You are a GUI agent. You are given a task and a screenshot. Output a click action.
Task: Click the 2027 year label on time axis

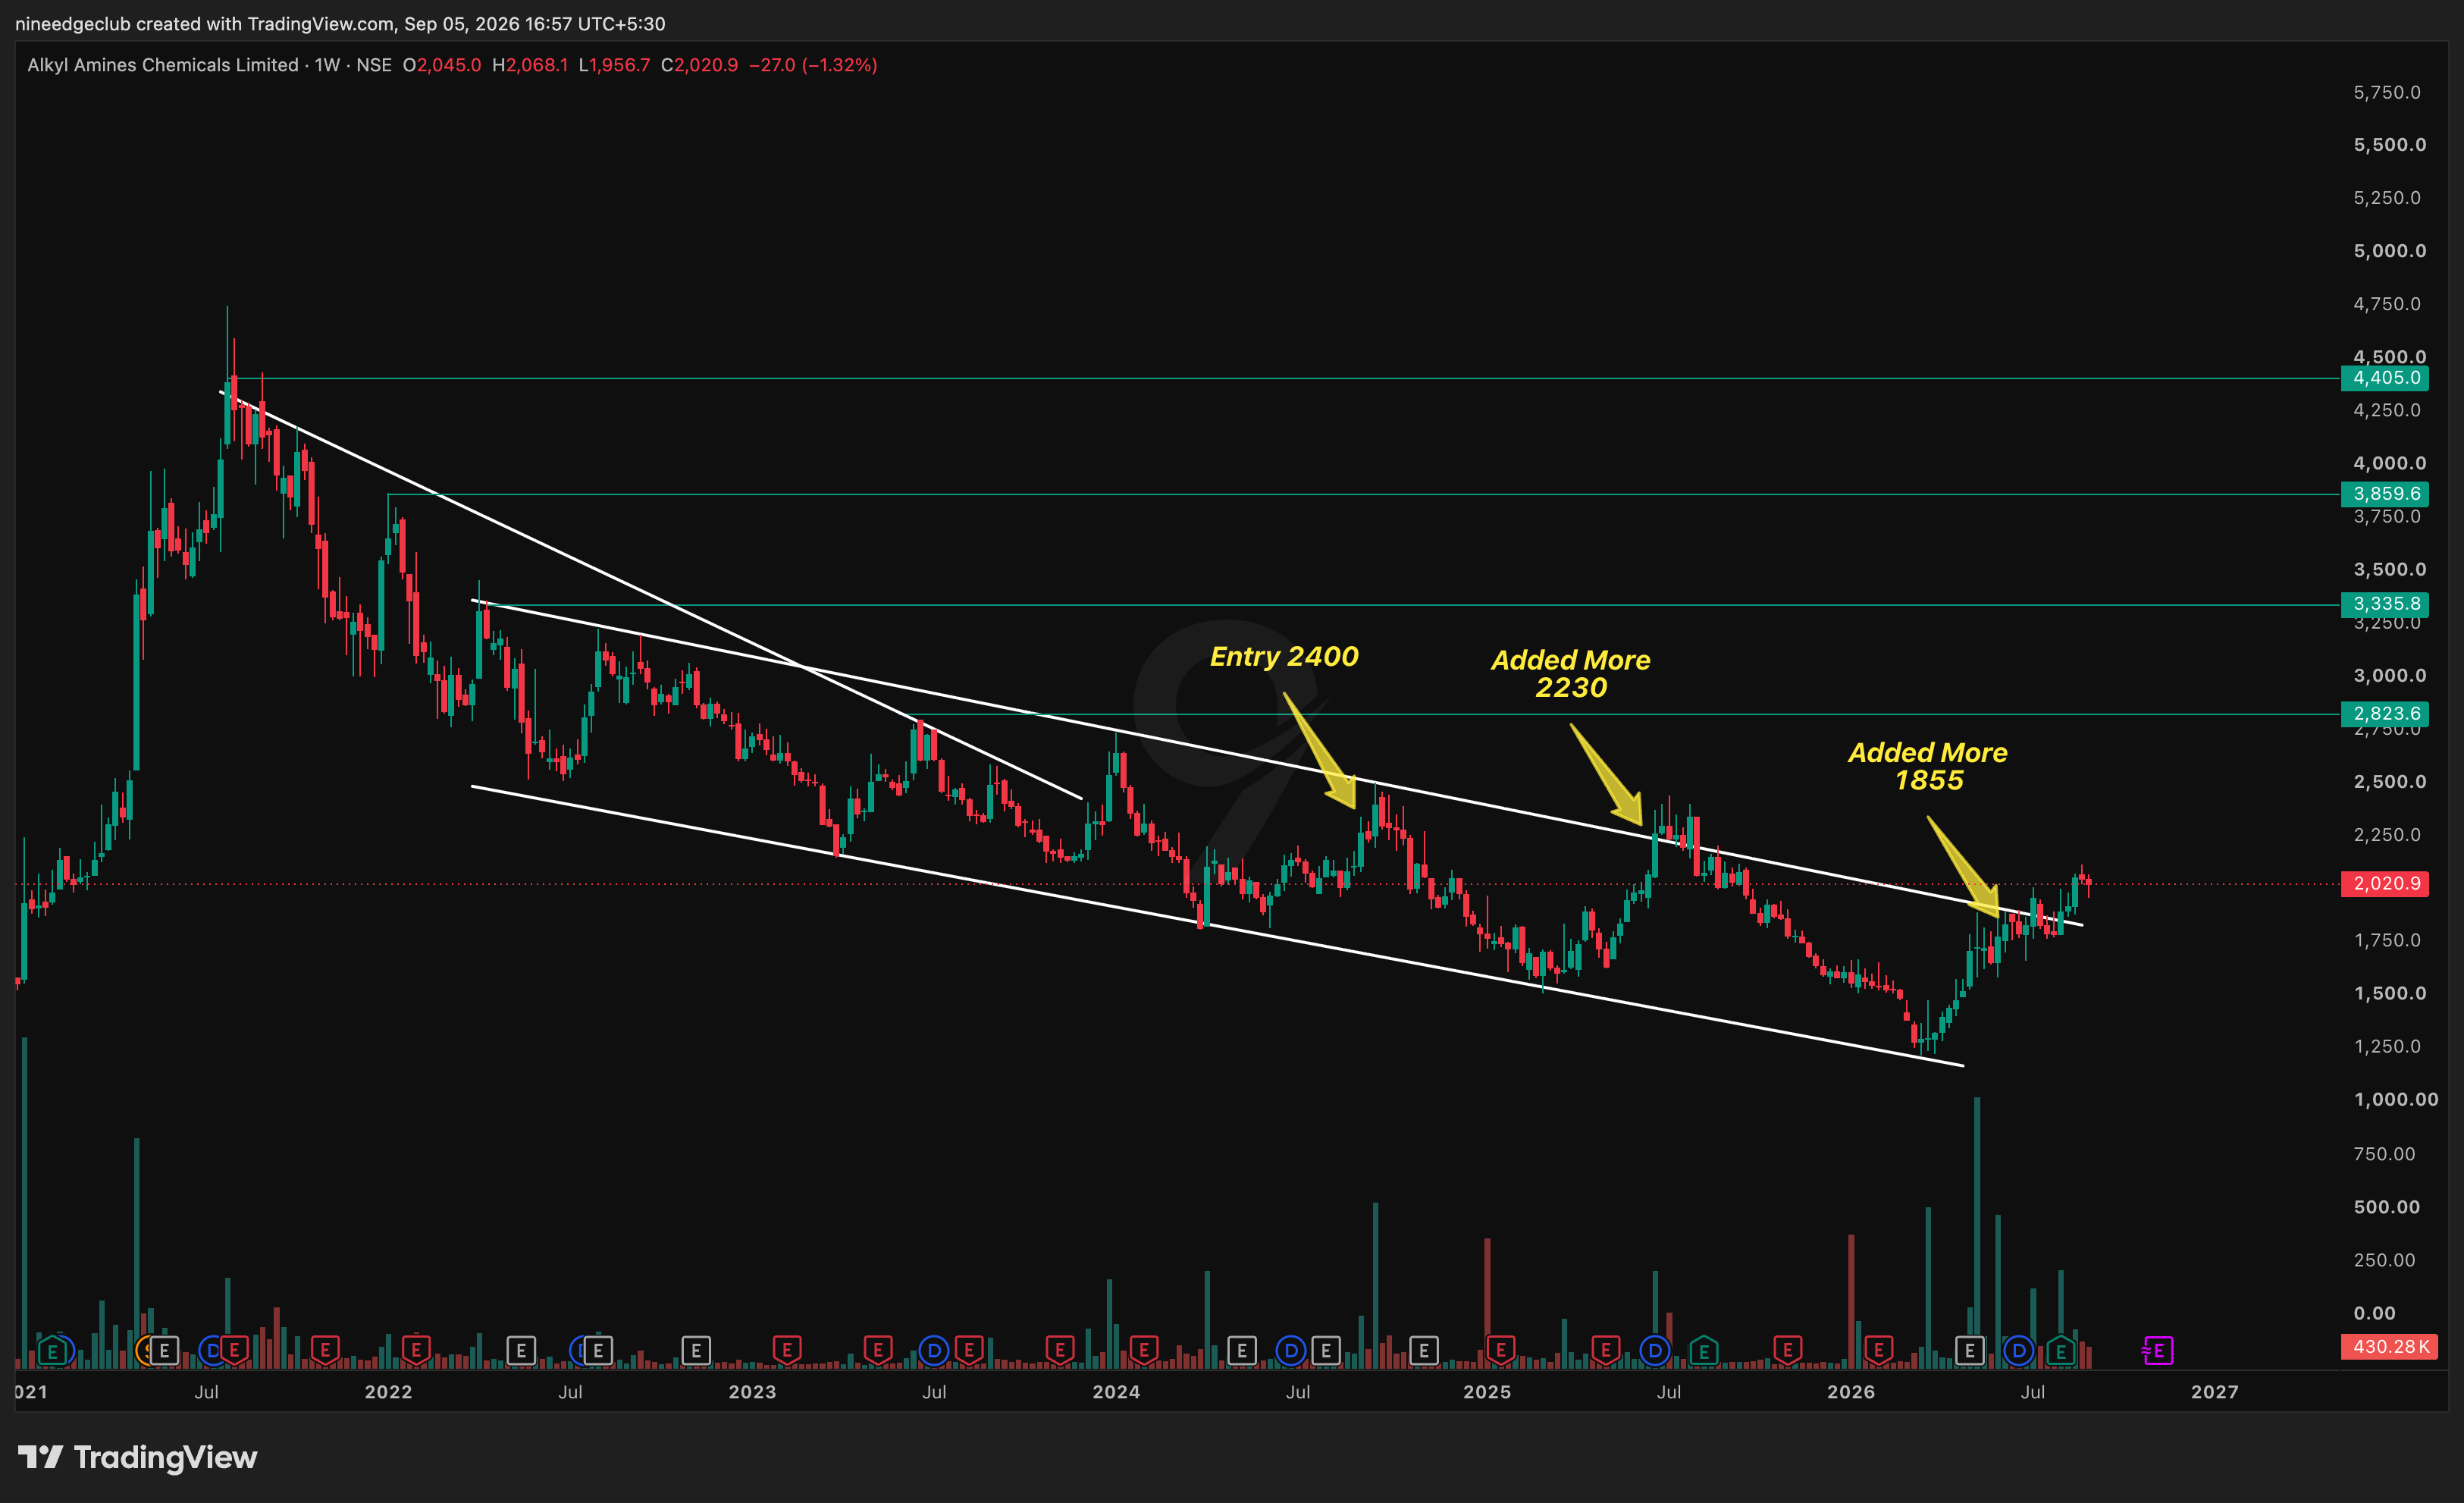2215,1392
